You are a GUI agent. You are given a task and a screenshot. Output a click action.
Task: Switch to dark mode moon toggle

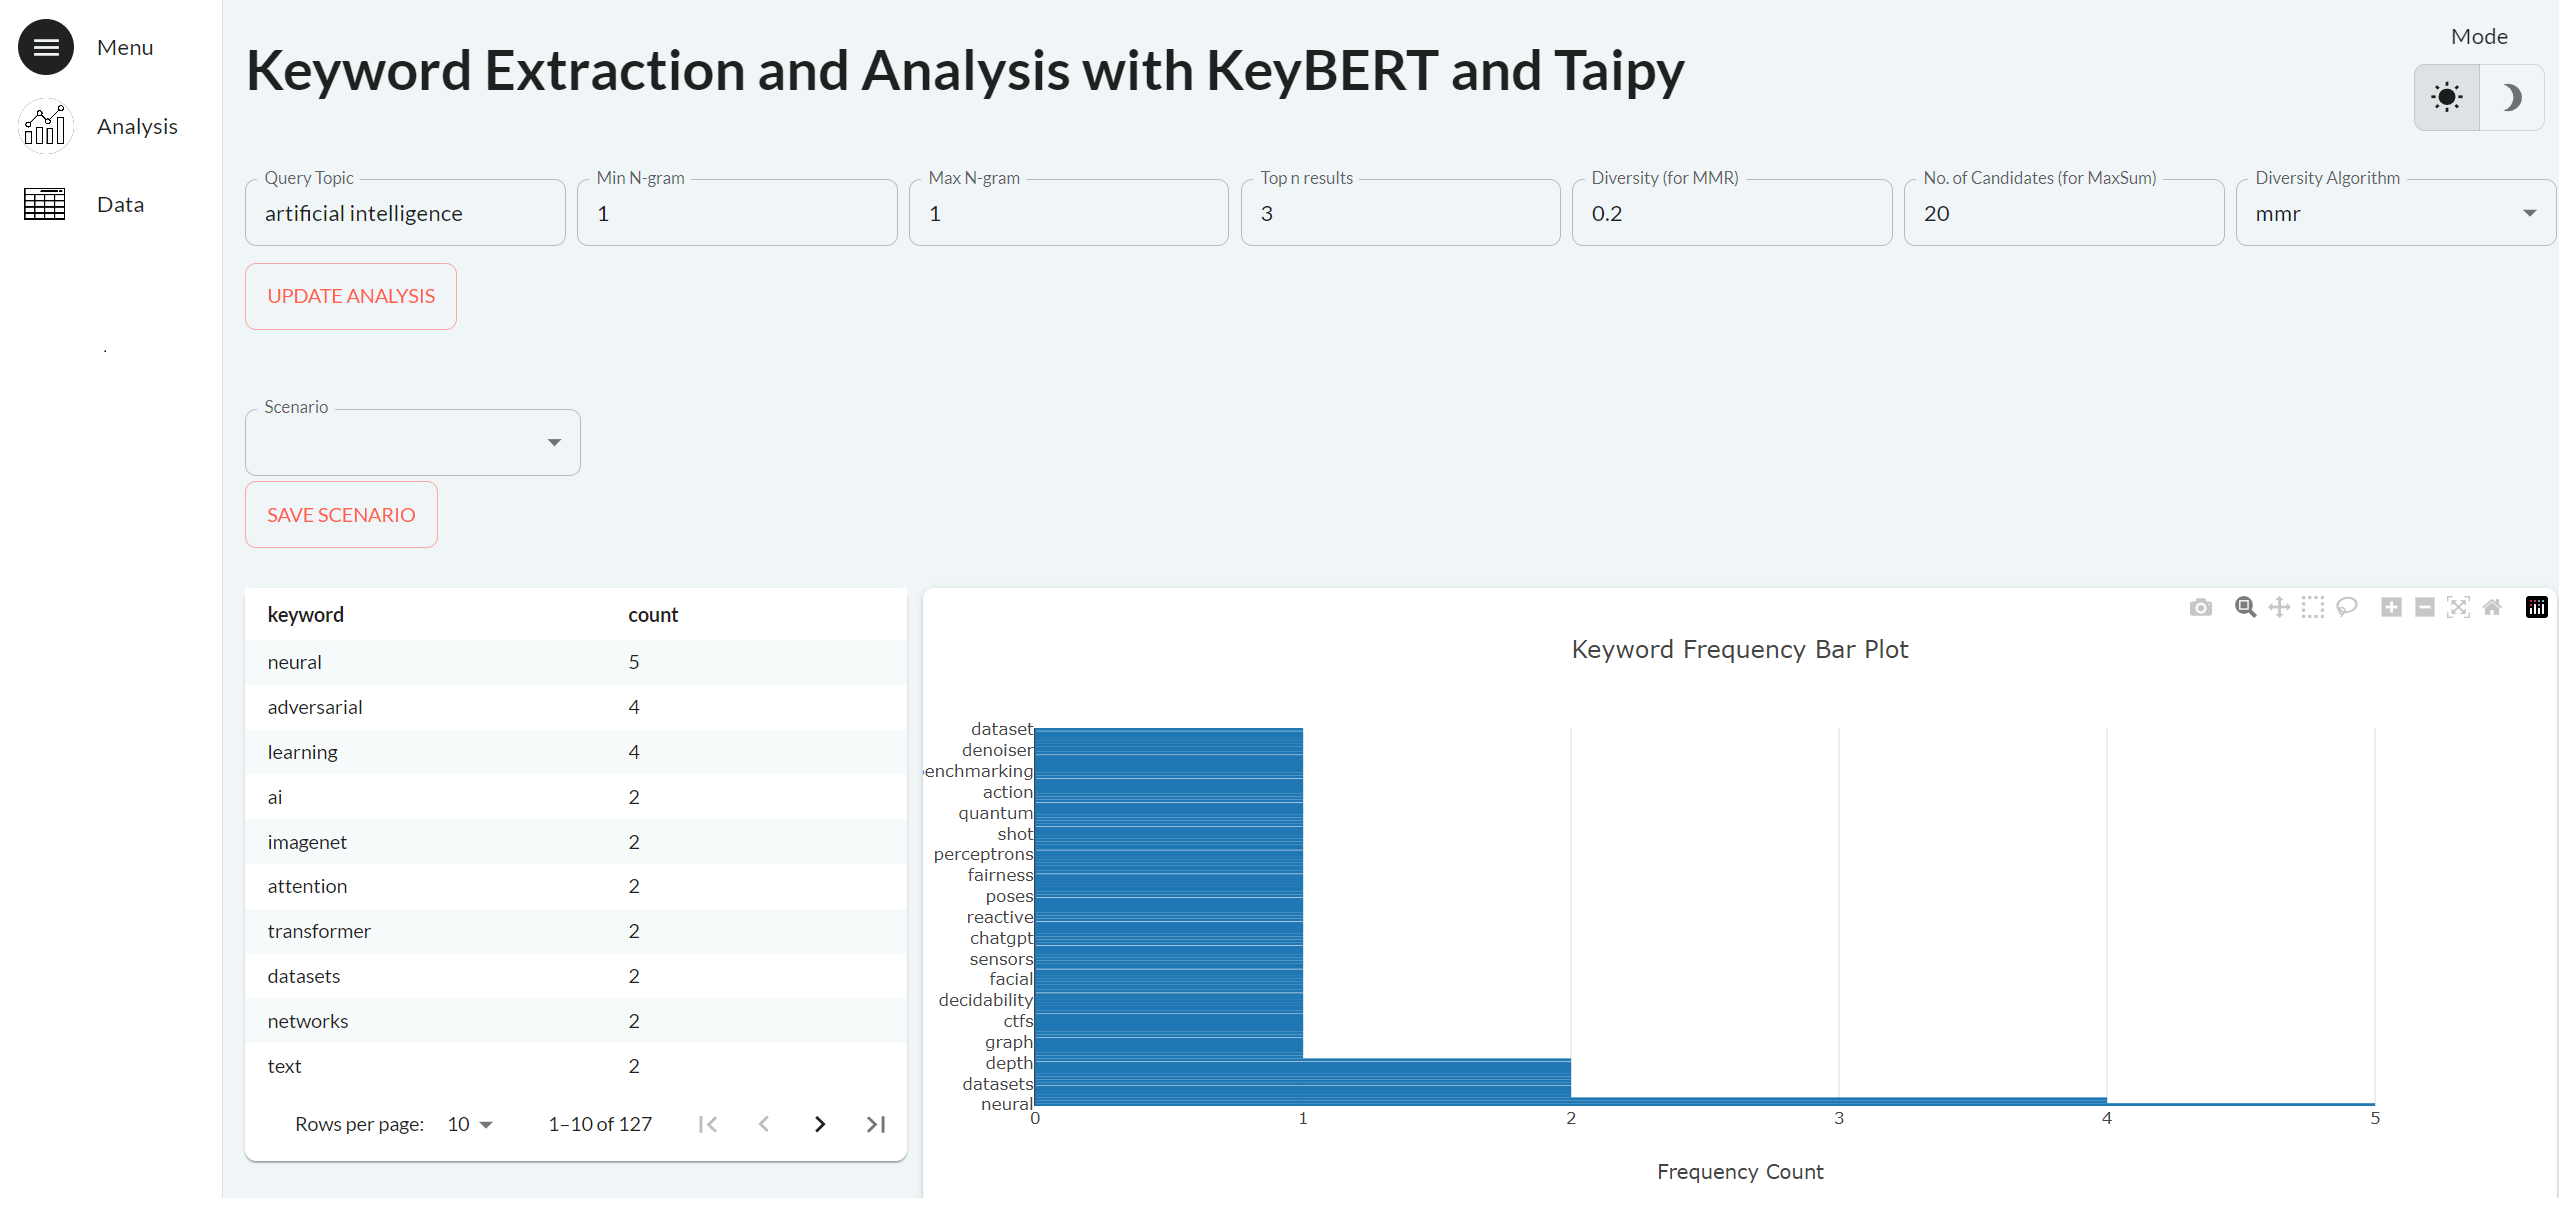(x=2511, y=97)
